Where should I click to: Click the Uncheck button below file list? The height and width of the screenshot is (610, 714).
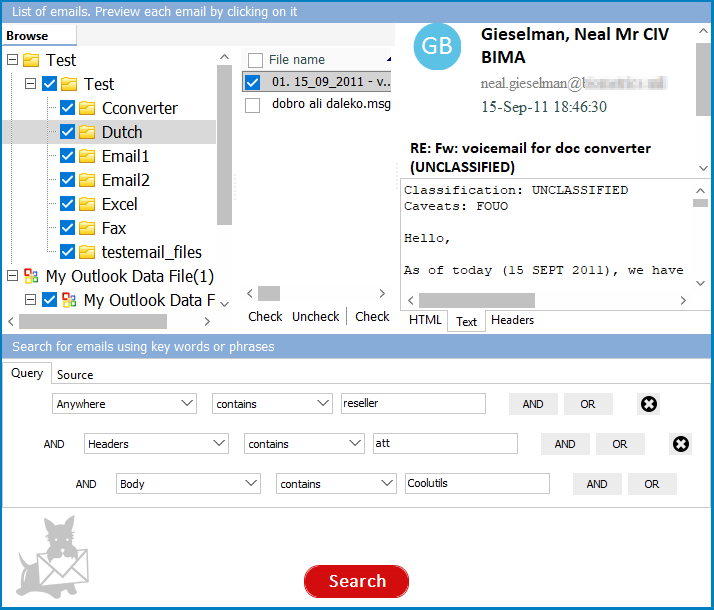coord(315,317)
